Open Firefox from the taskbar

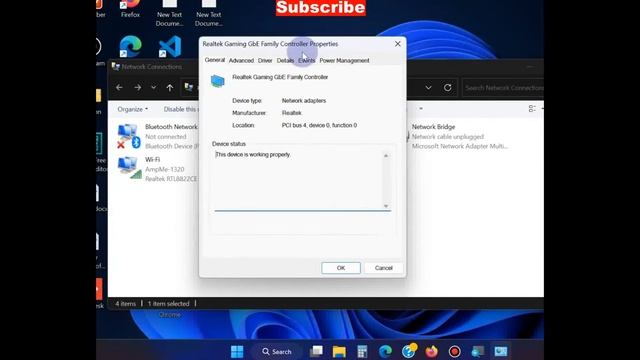431,351
